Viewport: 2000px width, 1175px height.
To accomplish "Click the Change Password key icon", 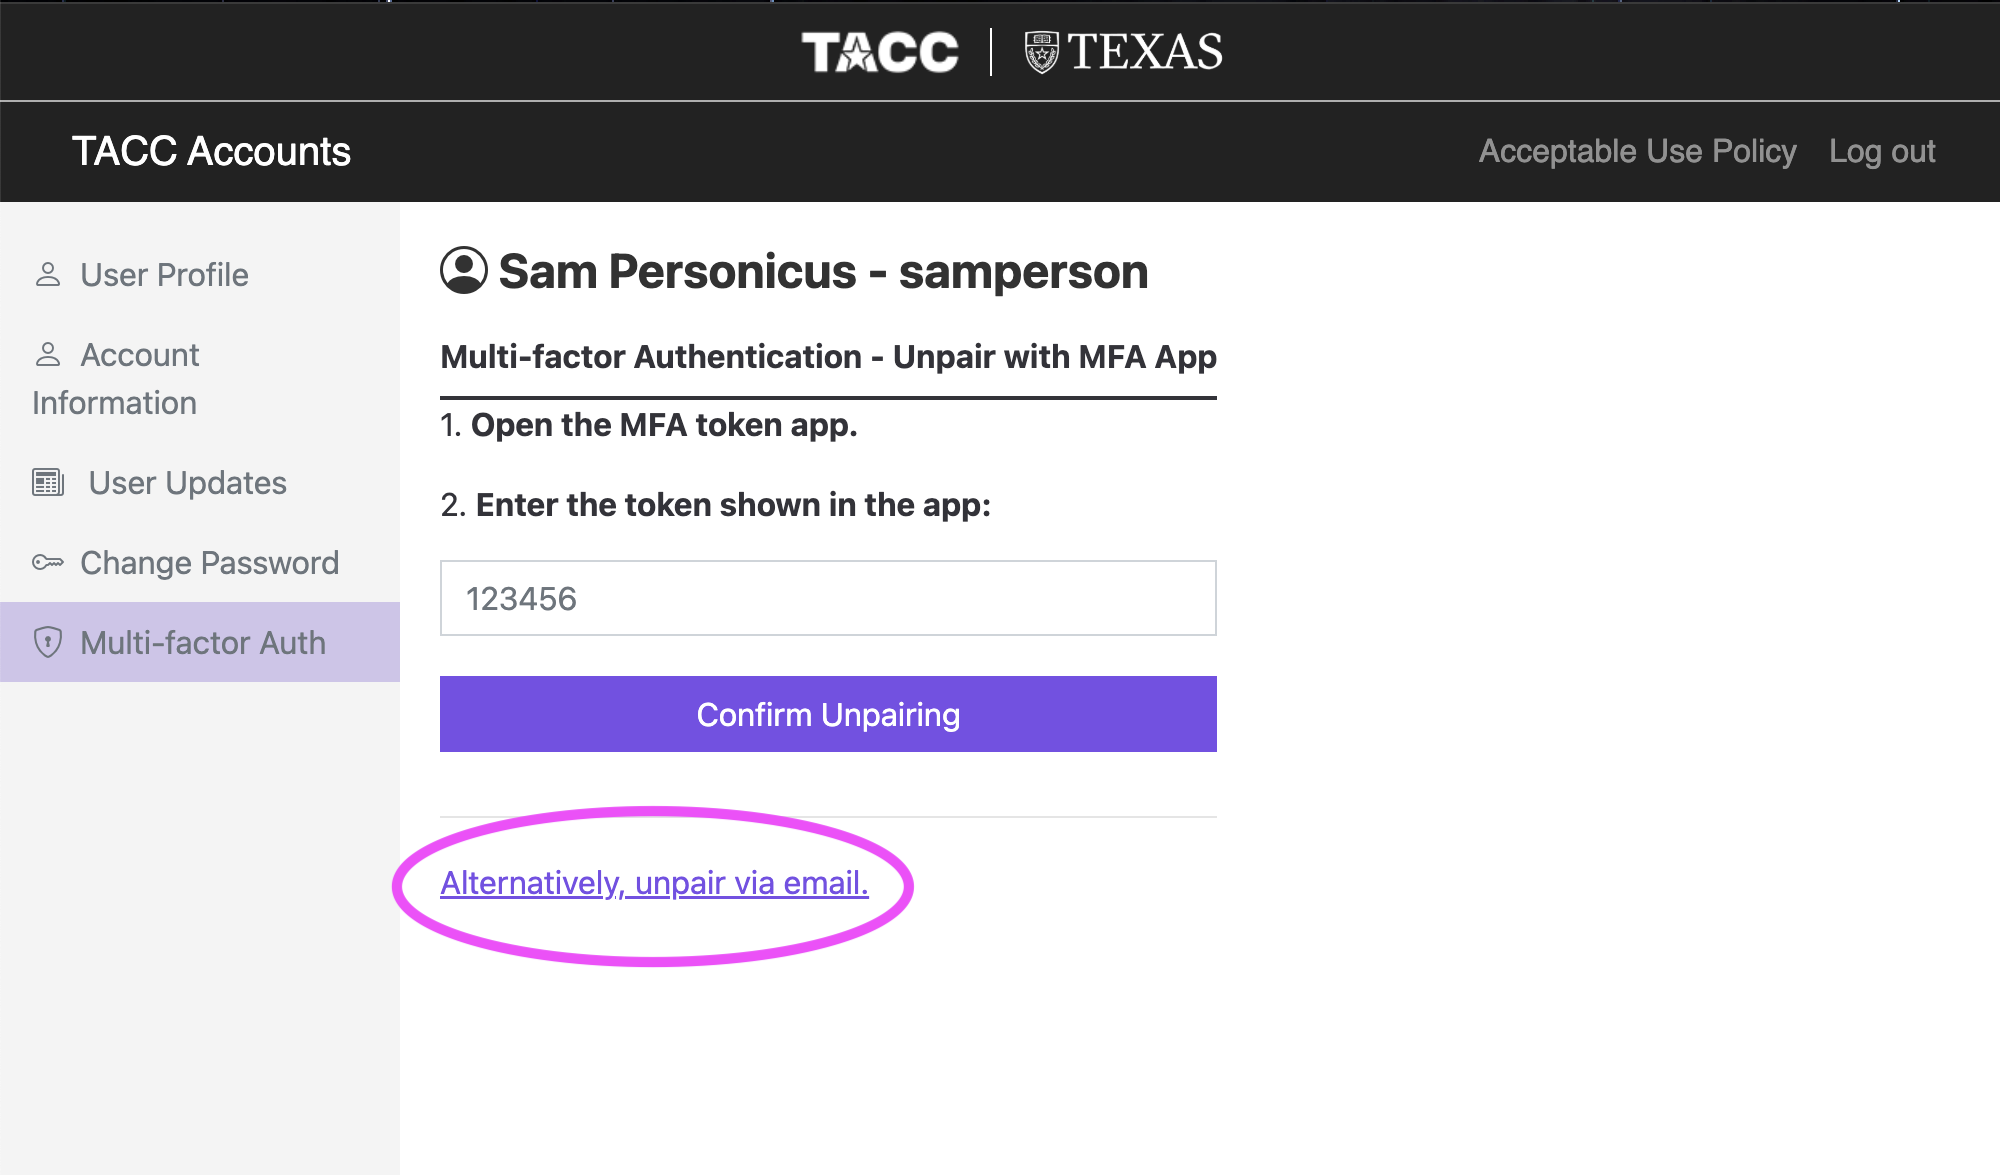I will click(x=47, y=562).
